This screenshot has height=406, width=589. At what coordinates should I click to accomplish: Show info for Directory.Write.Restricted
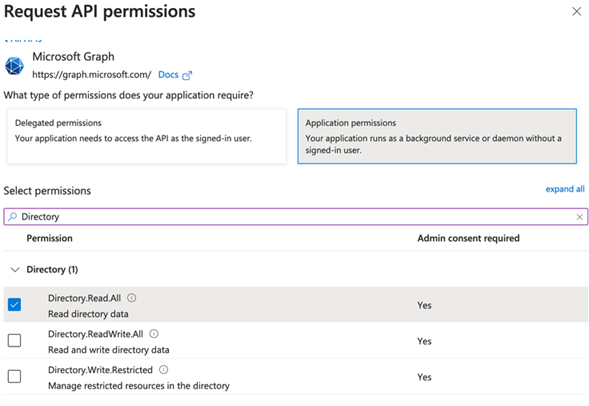point(163,370)
